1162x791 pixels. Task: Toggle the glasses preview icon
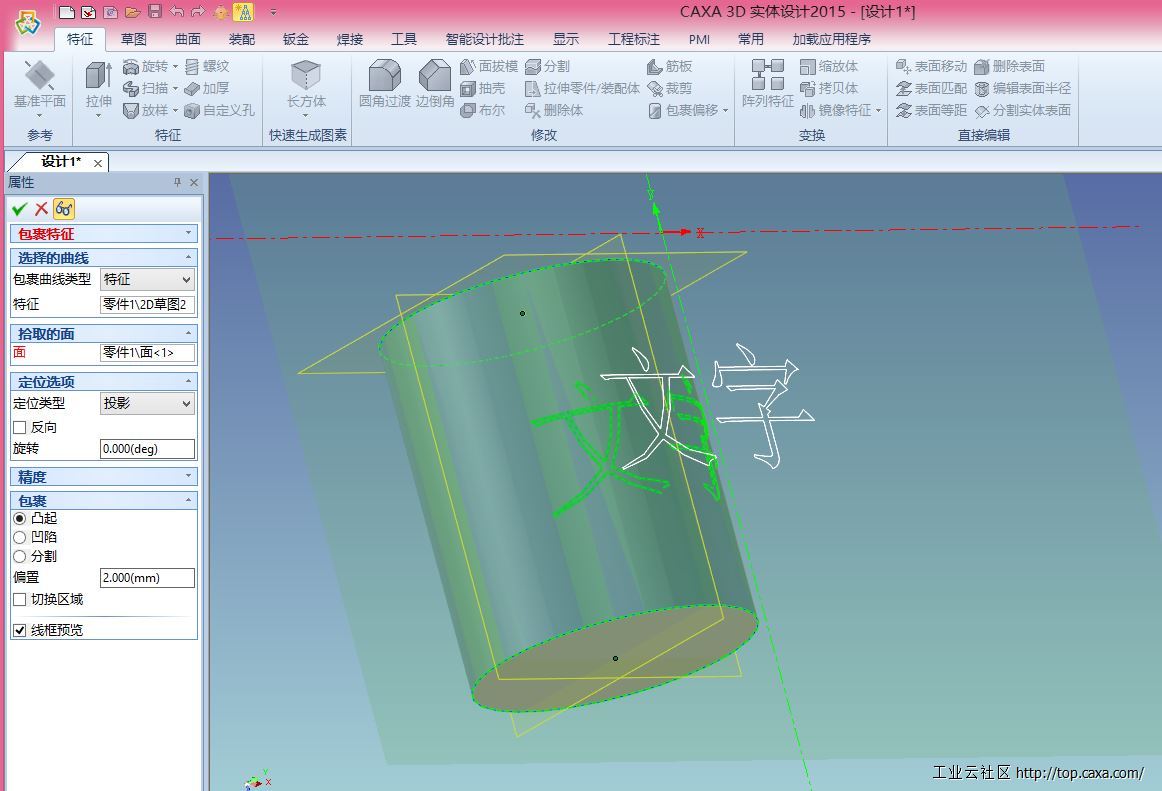(x=64, y=209)
